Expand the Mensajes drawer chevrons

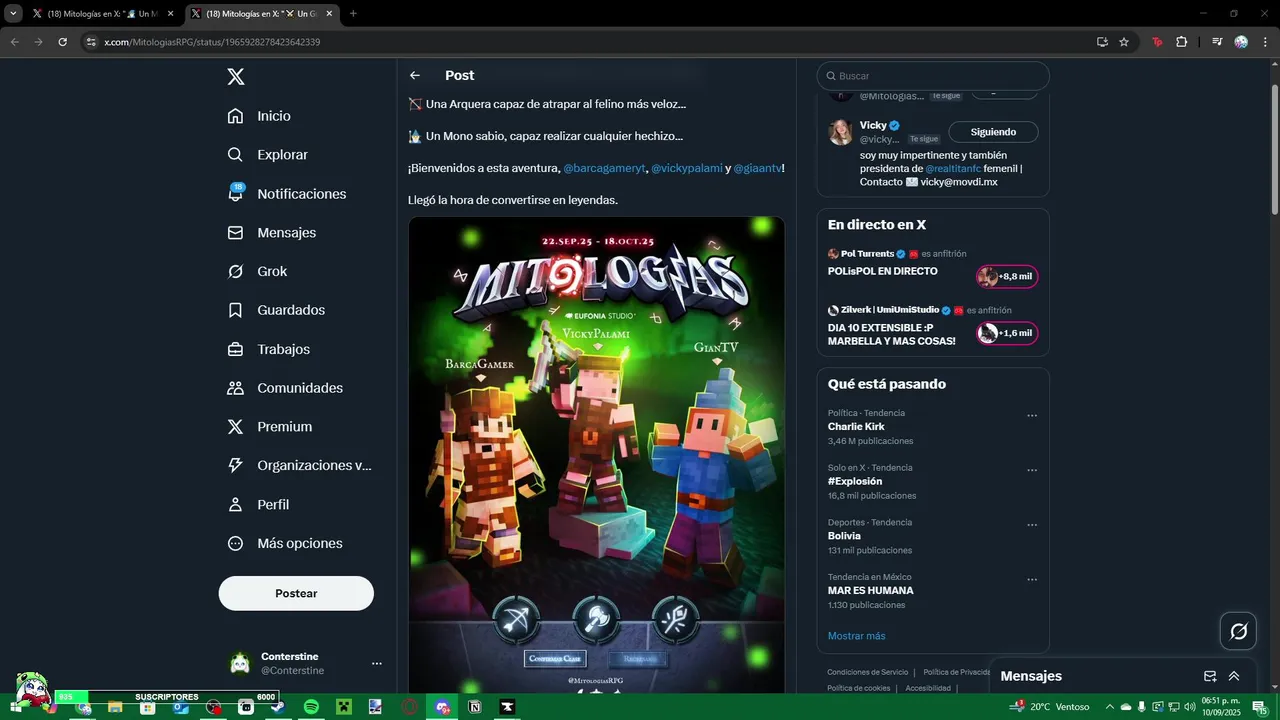tap(1234, 676)
